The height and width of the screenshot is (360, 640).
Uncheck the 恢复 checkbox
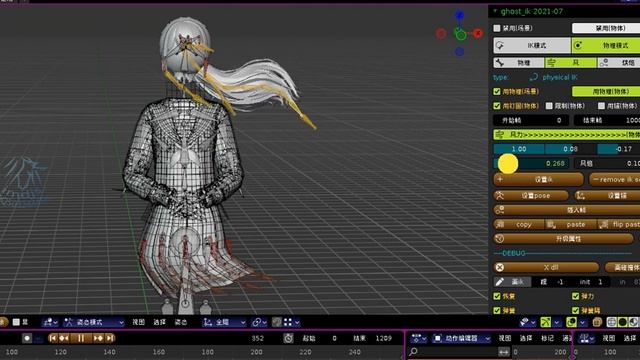point(497,296)
